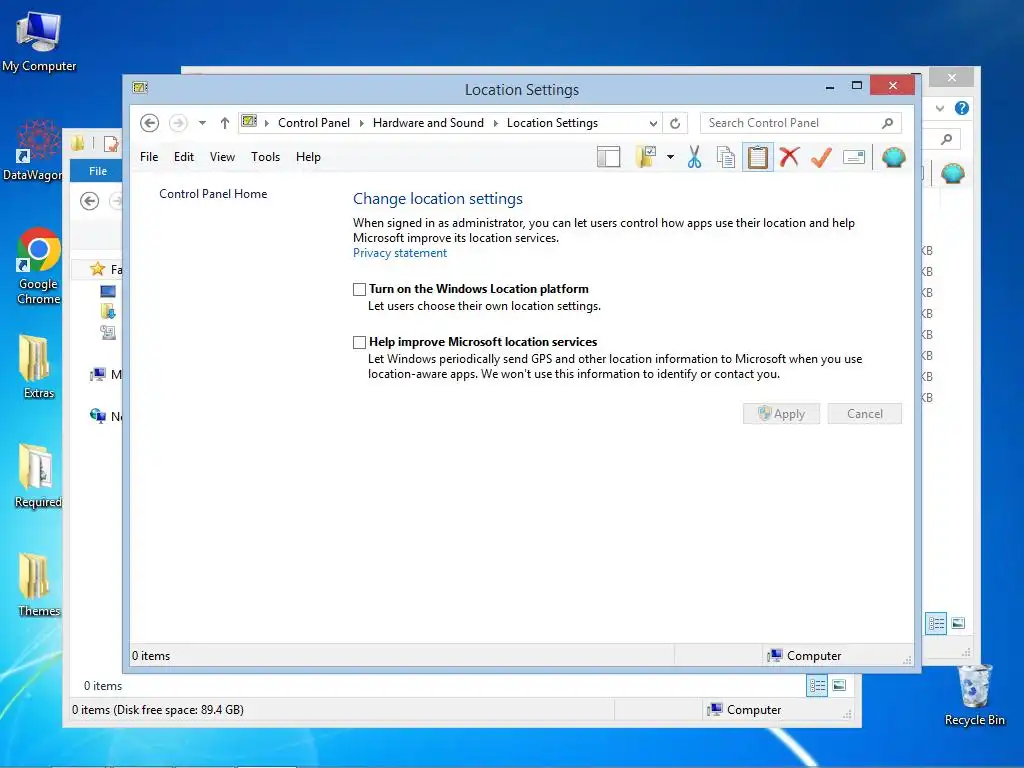
Task: Click the envelope card icon in toolbar
Action: (x=854, y=157)
